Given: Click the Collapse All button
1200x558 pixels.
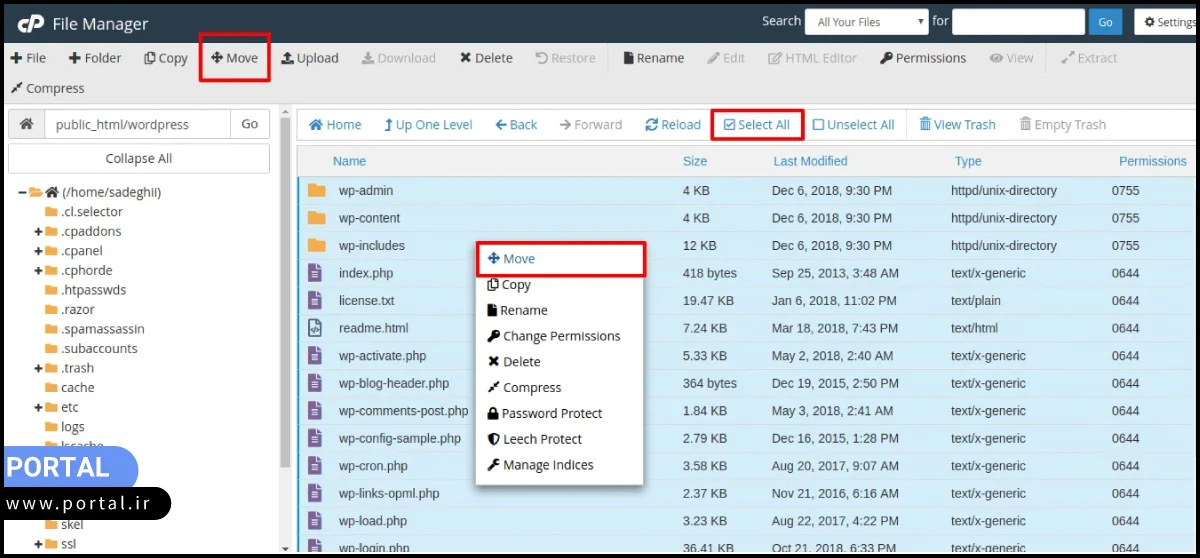Looking at the screenshot, I should (139, 158).
